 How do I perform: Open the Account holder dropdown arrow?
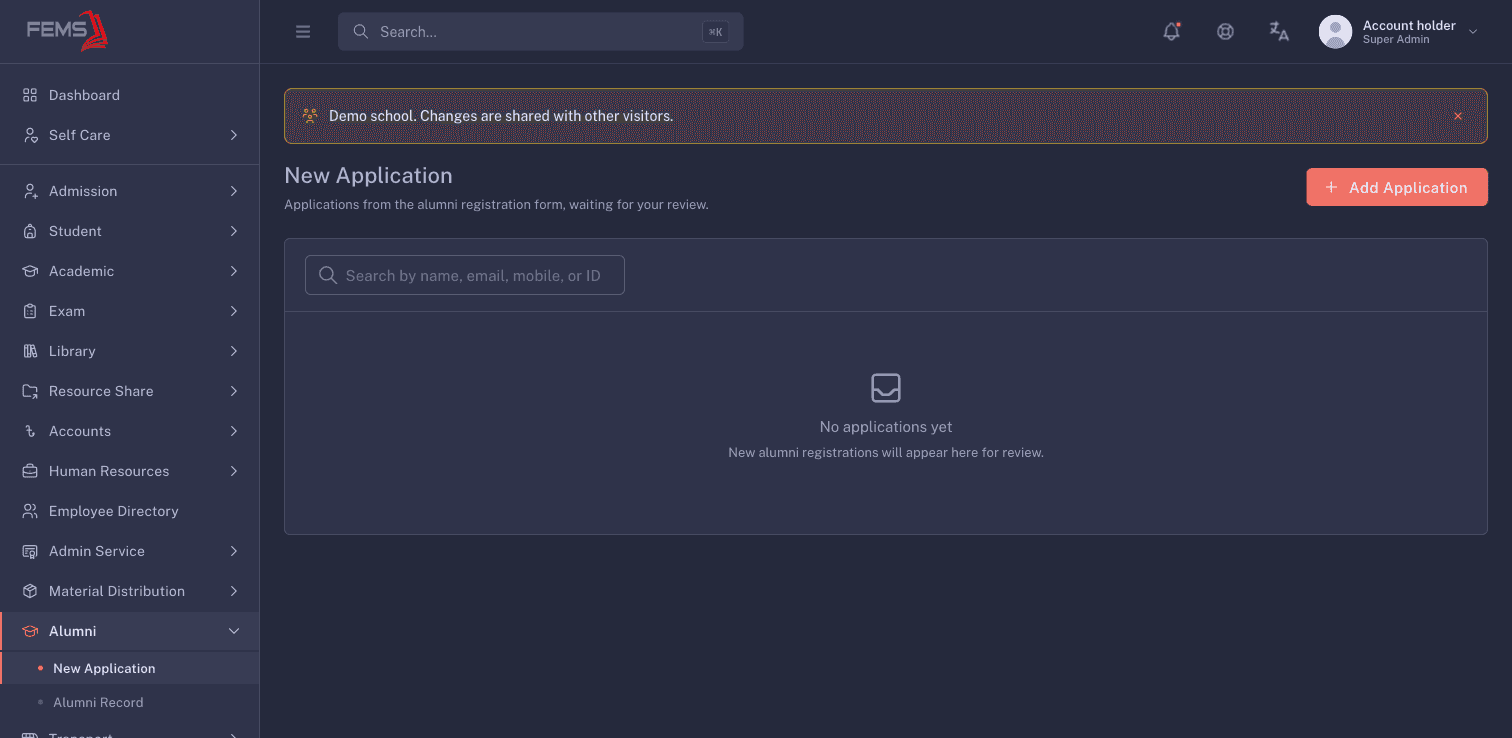[1472, 32]
